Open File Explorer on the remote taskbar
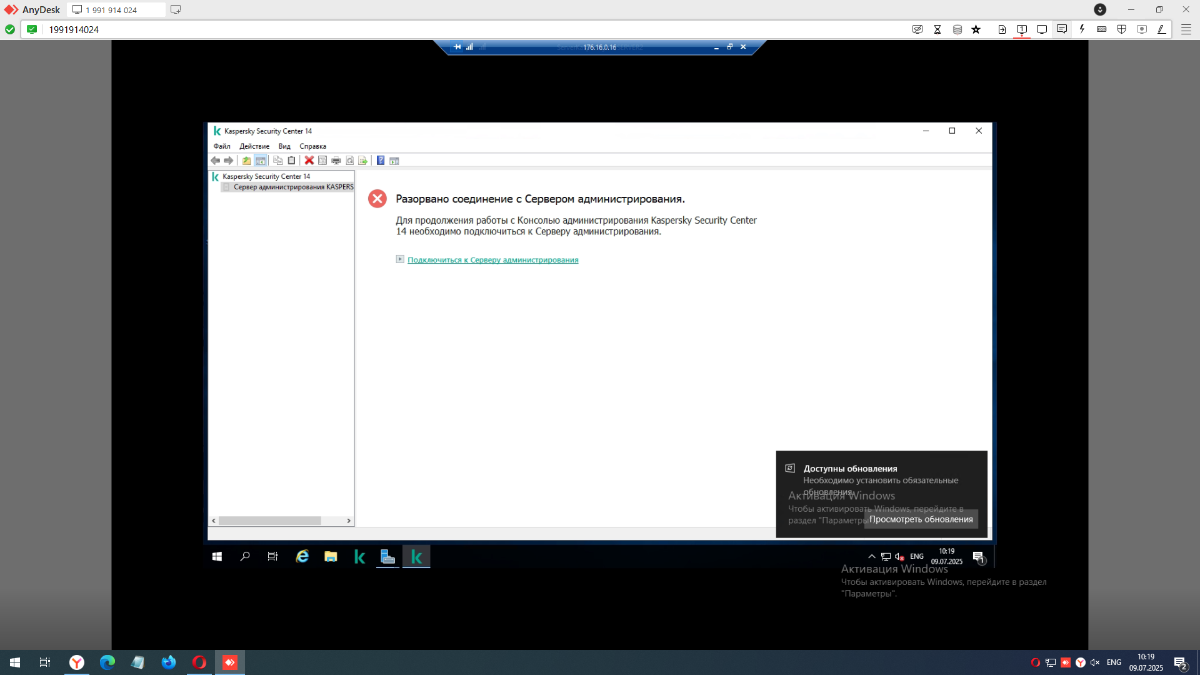 point(330,557)
